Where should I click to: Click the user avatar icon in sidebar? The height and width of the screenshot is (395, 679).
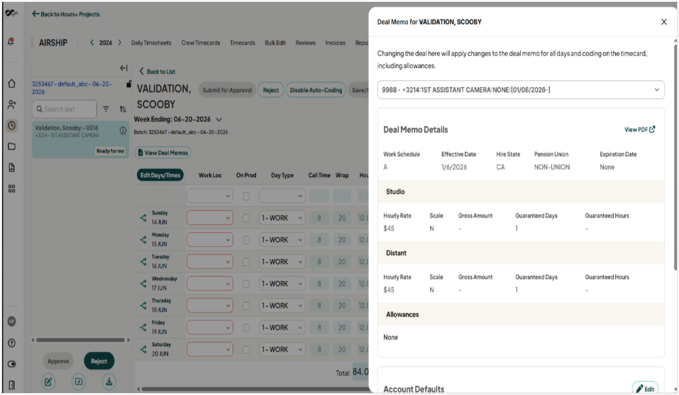[x=12, y=321]
